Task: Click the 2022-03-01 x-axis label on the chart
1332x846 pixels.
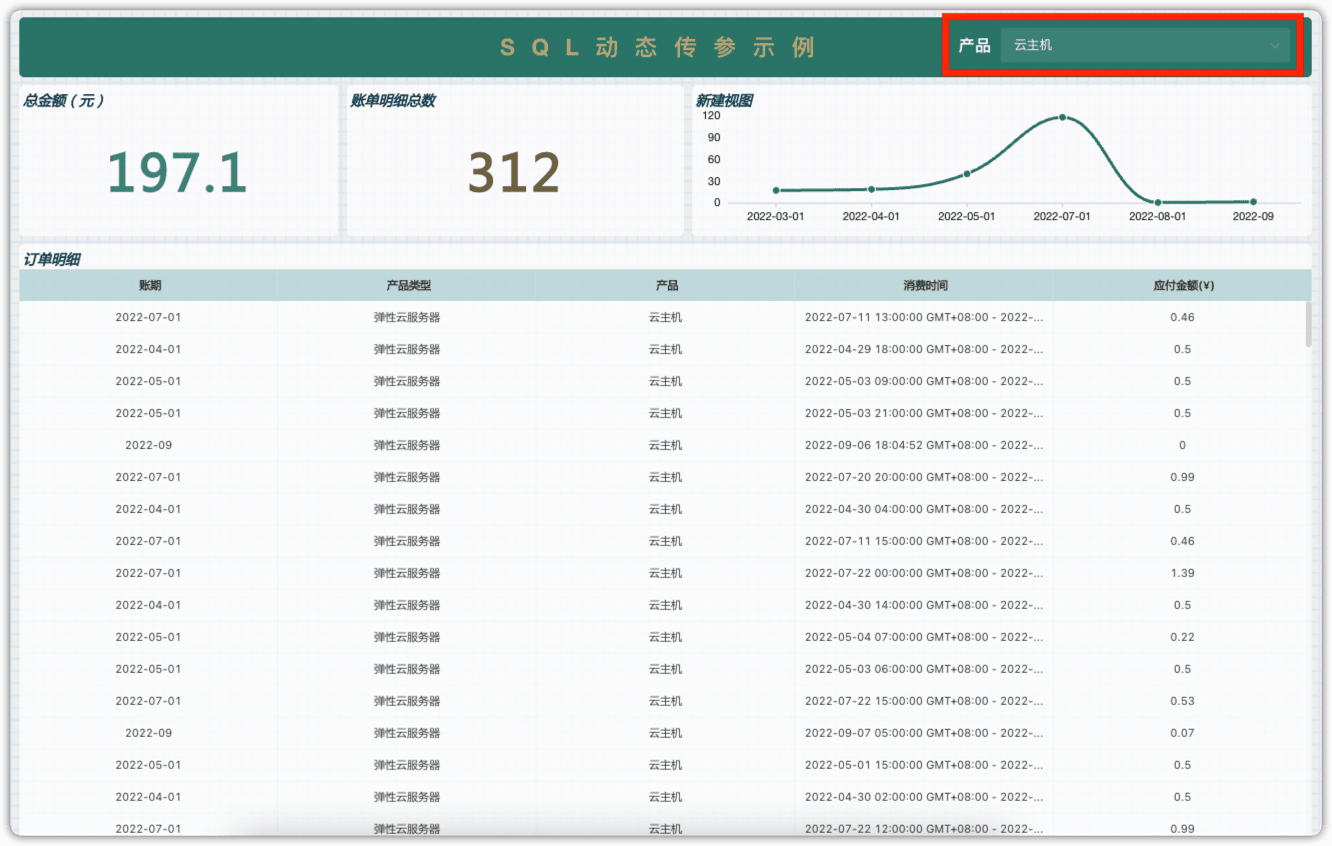Action: tap(776, 216)
